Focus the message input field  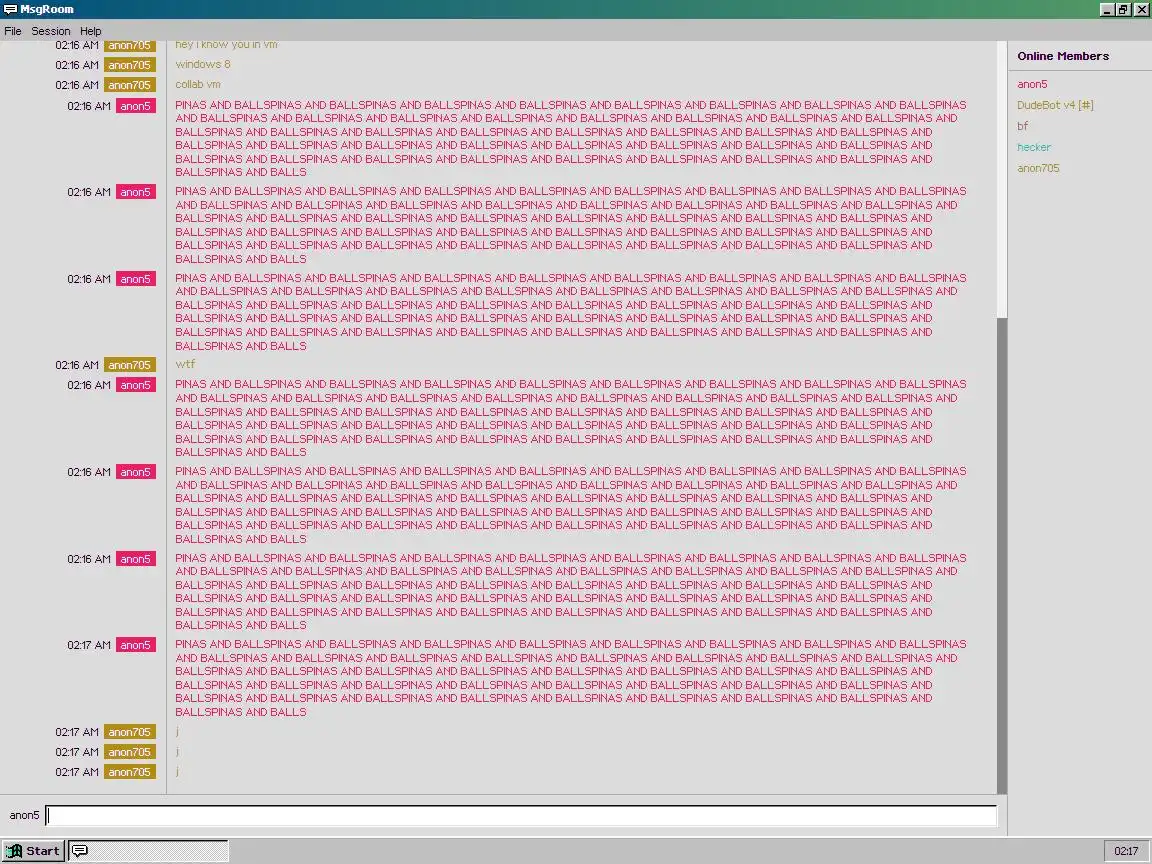point(521,816)
